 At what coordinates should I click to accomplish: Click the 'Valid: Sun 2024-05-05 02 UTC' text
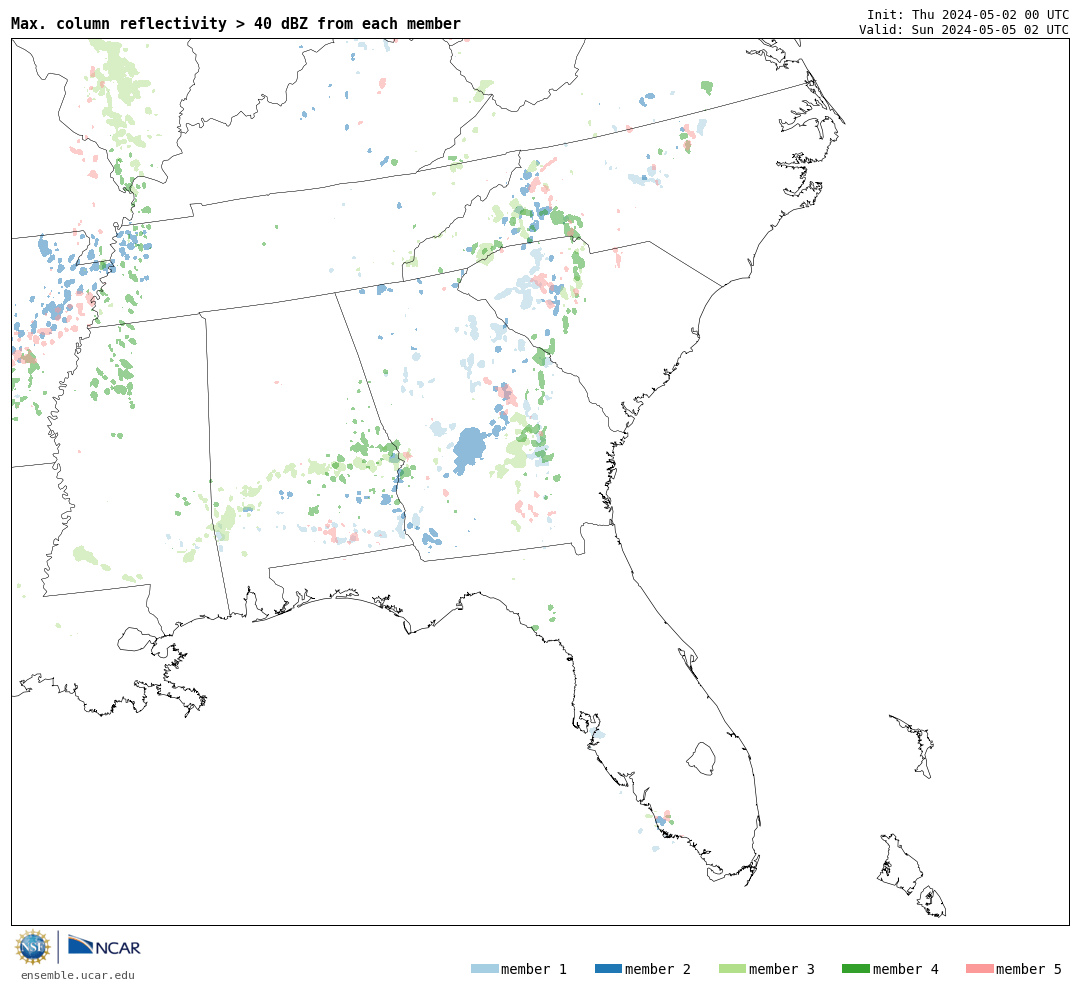click(x=964, y=30)
